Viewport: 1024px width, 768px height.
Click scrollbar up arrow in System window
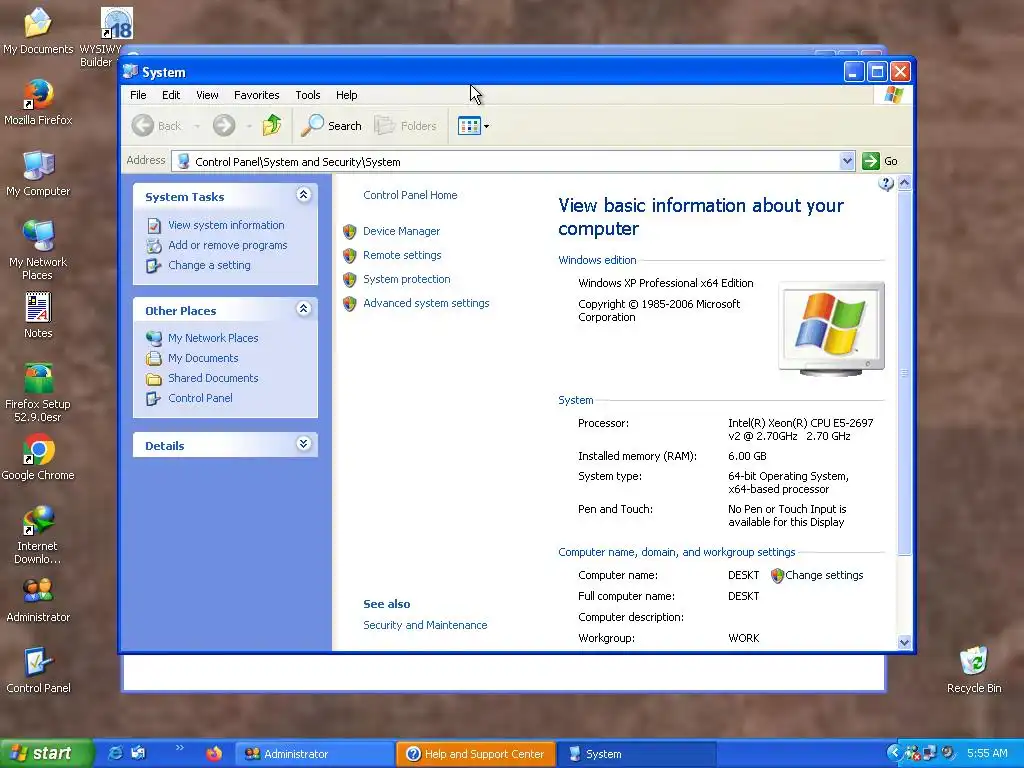pyautogui.click(x=904, y=183)
